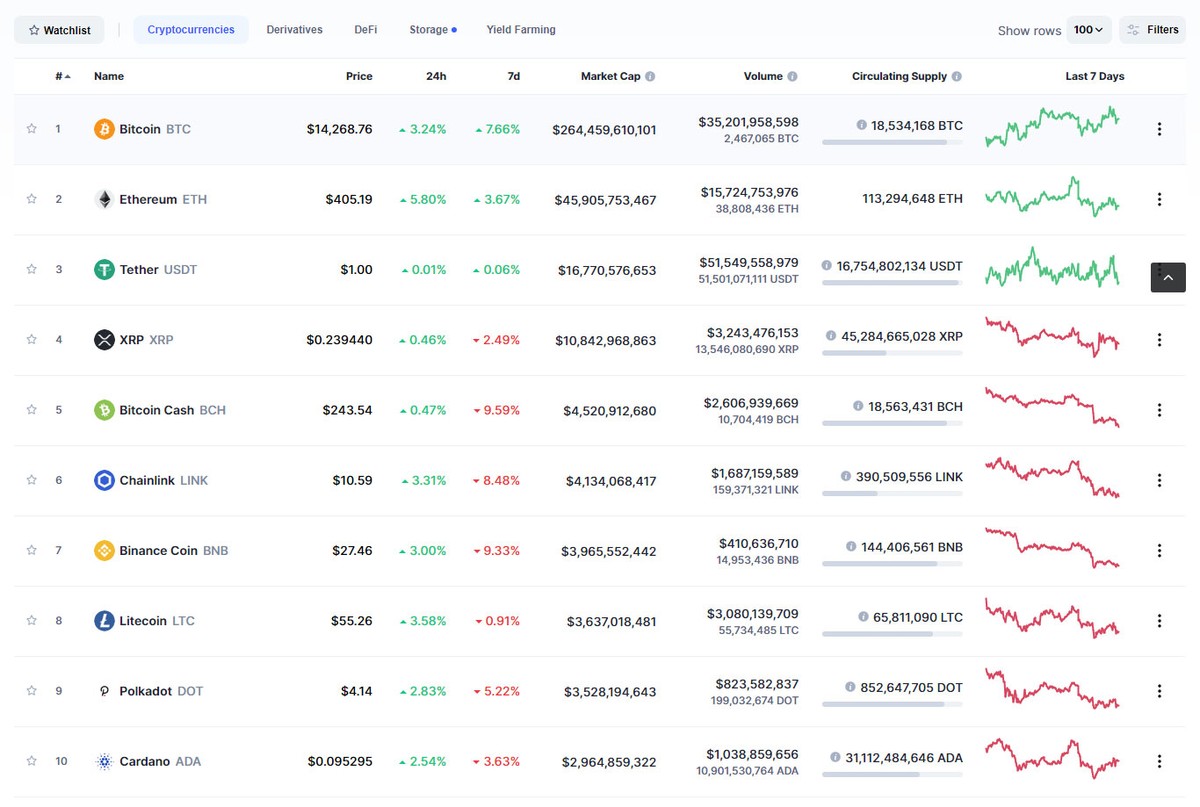Open the Show rows dropdown
Image resolution: width=1200 pixels, height=807 pixels.
[1089, 29]
